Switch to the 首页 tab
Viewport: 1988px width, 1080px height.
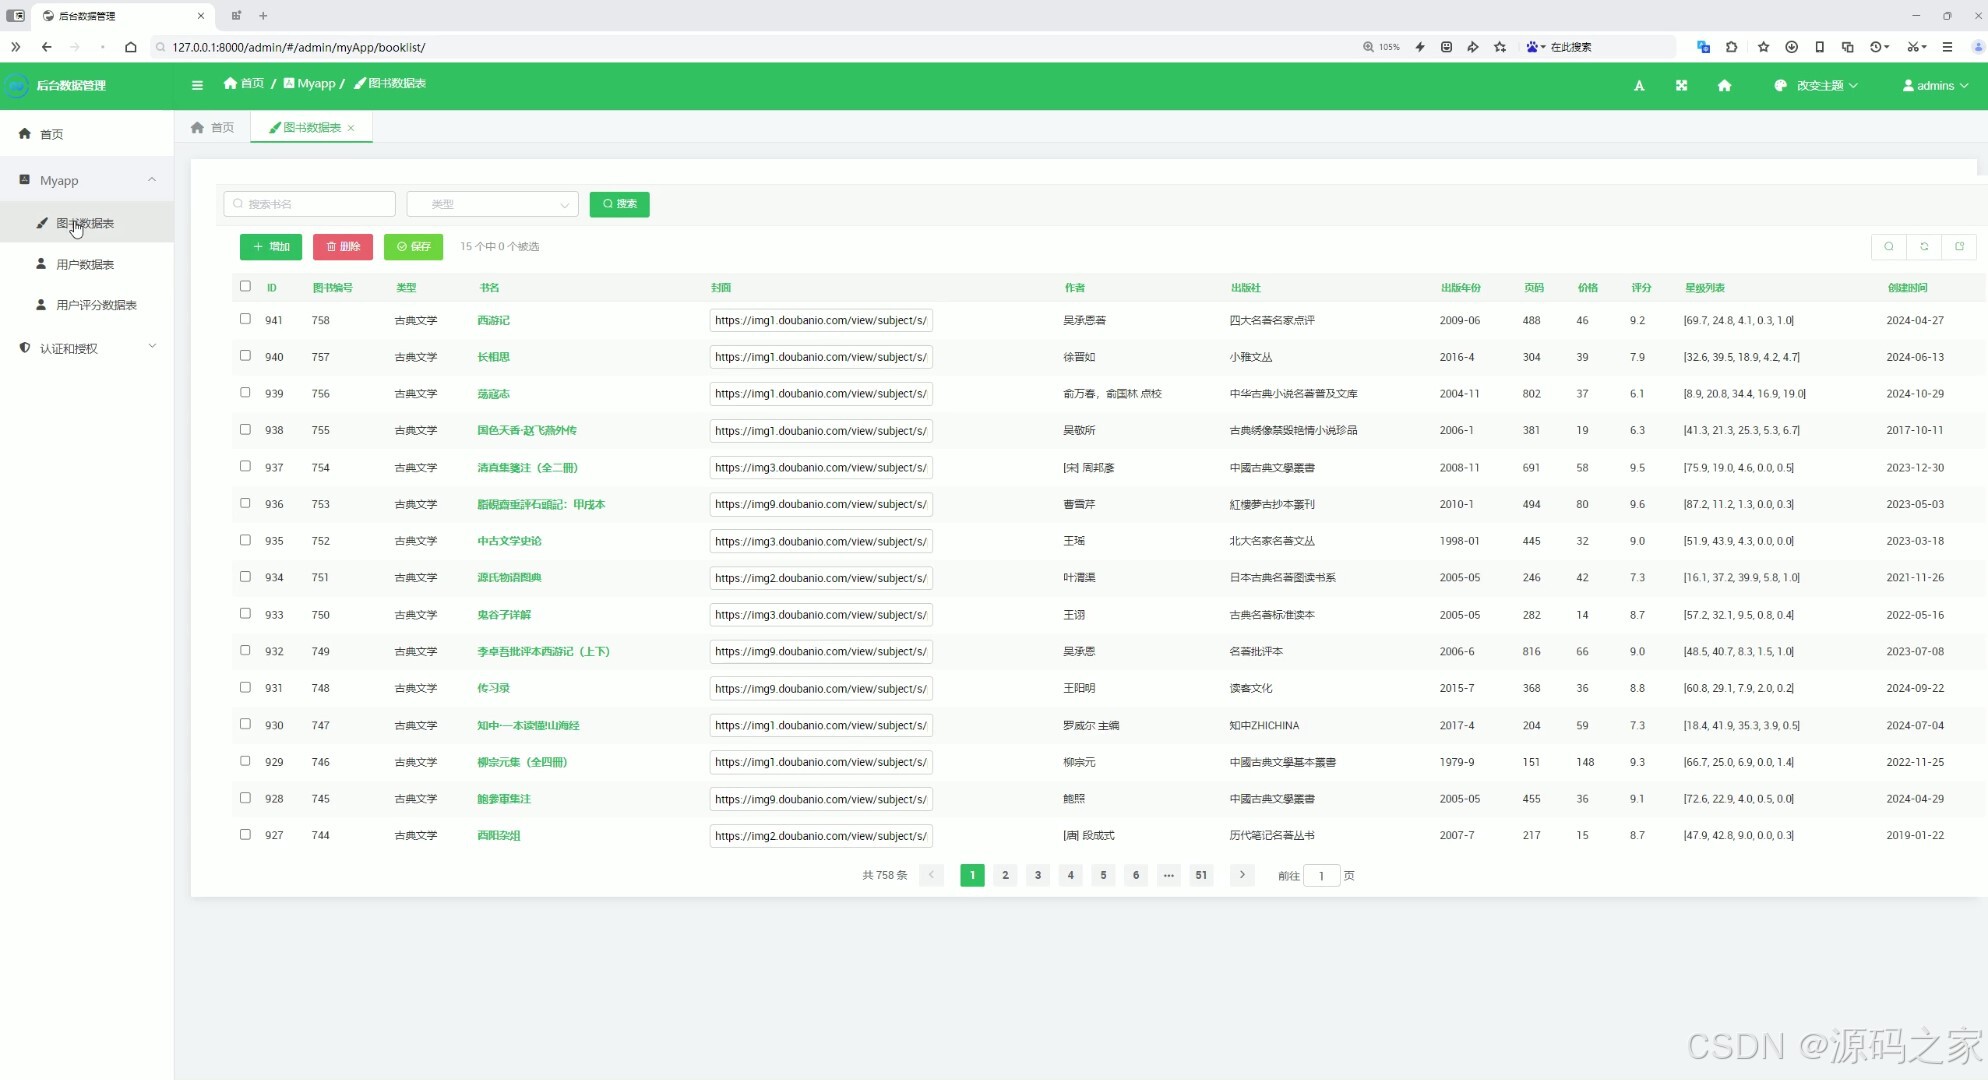click(x=213, y=128)
